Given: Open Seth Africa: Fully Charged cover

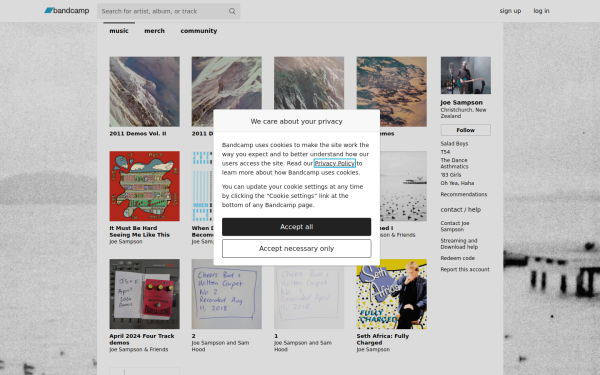Looking at the screenshot, I should pyautogui.click(x=391, y=294).
